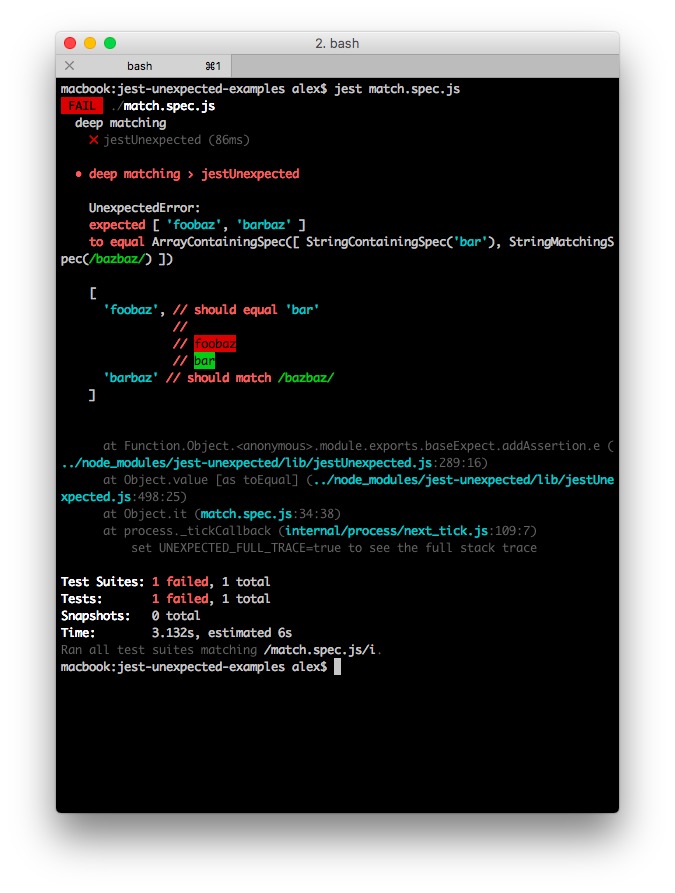Click the yellow minimize window button

[90, 43]
